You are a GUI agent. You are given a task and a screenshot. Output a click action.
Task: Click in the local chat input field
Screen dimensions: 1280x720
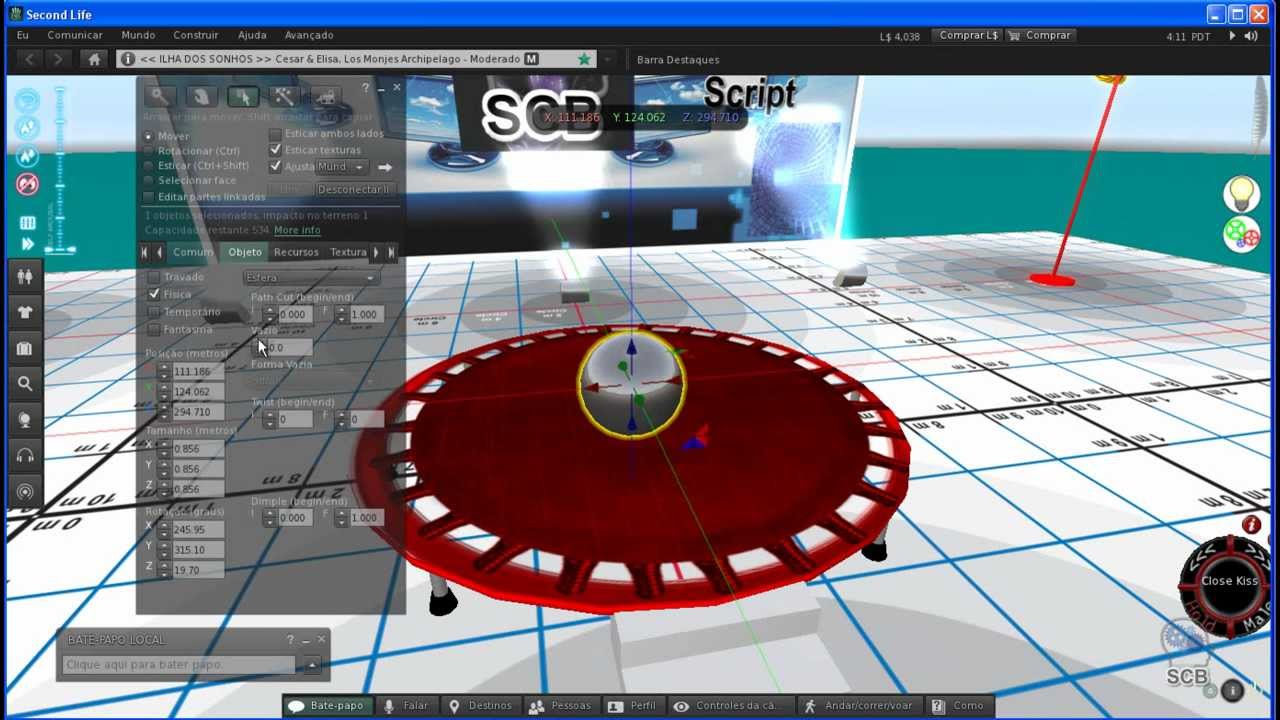point(180,665)
